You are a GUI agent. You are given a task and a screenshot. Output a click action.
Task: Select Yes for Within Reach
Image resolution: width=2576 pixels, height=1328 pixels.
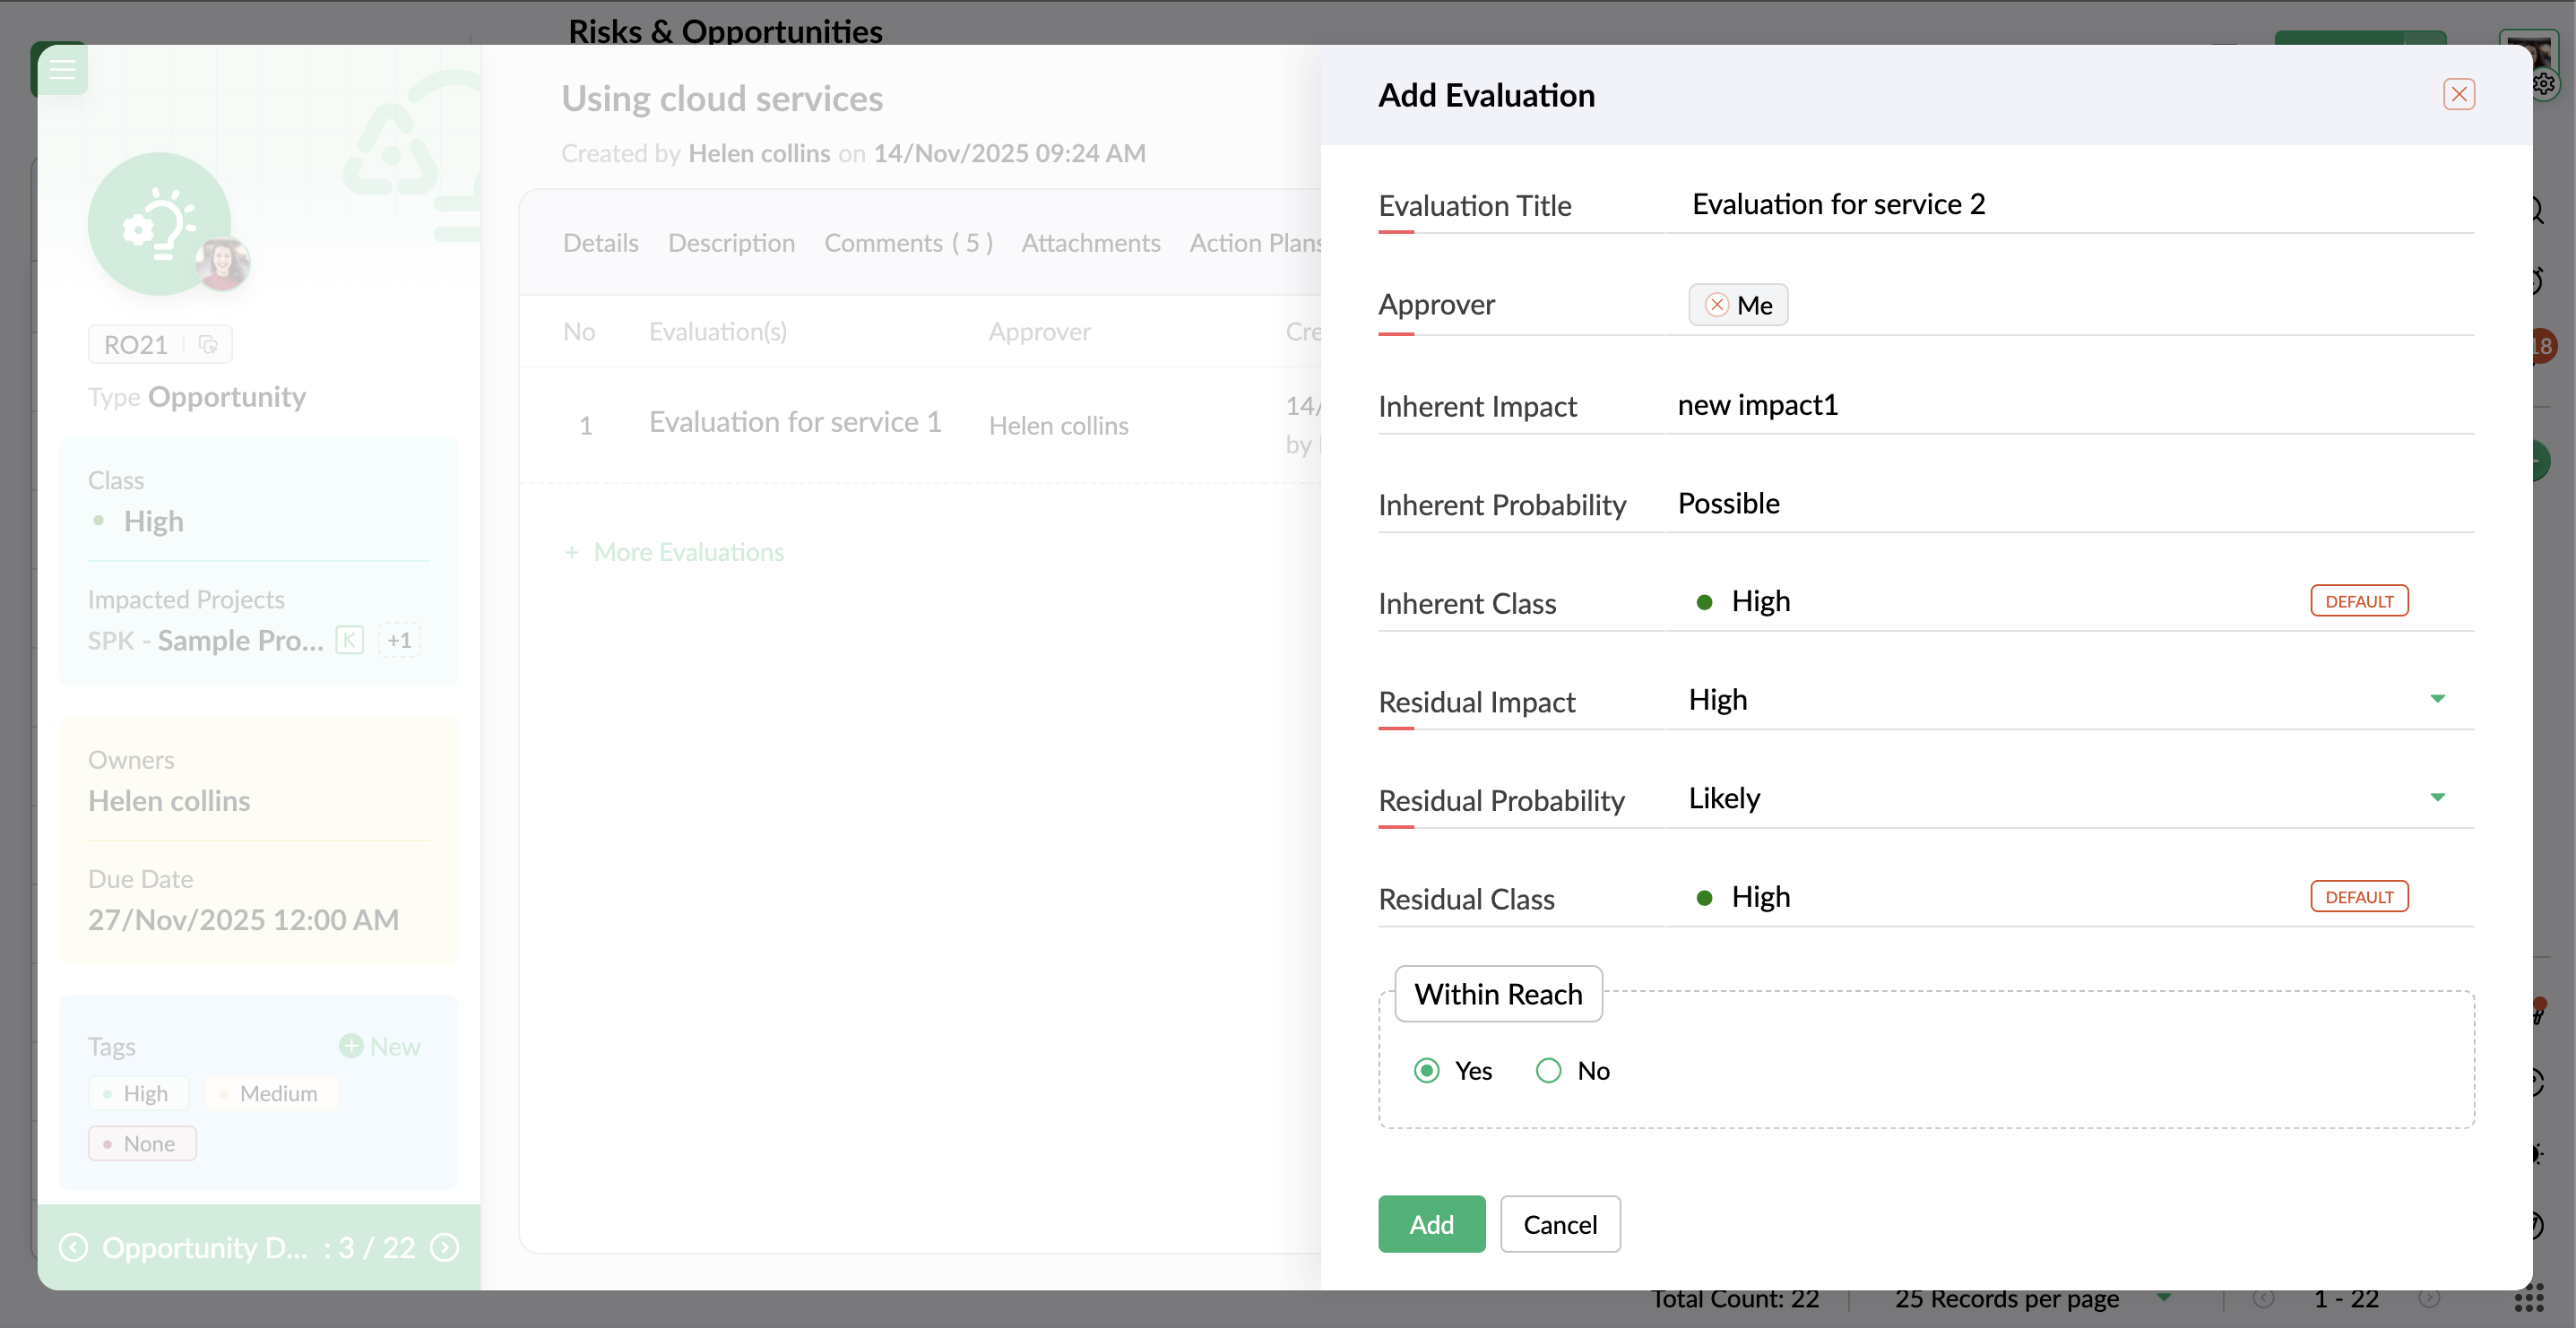pyautogui.click(x=1427, y=1070)
